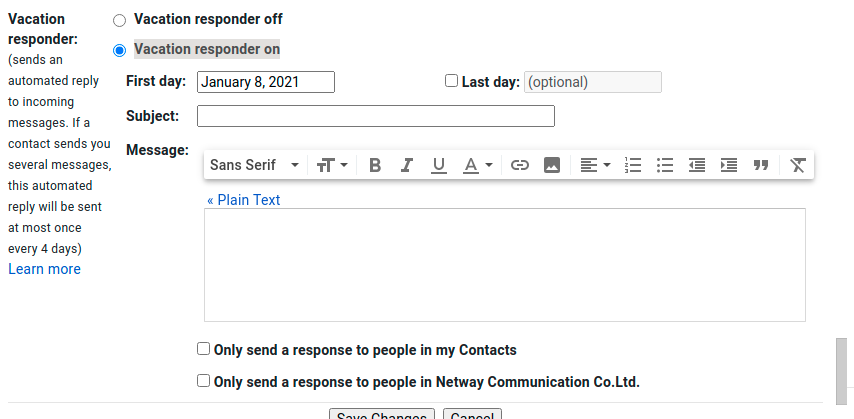The height and width of the screenshot is (419, 854).
Task: Click the insert image icon
Action: (x=551, y=165)
